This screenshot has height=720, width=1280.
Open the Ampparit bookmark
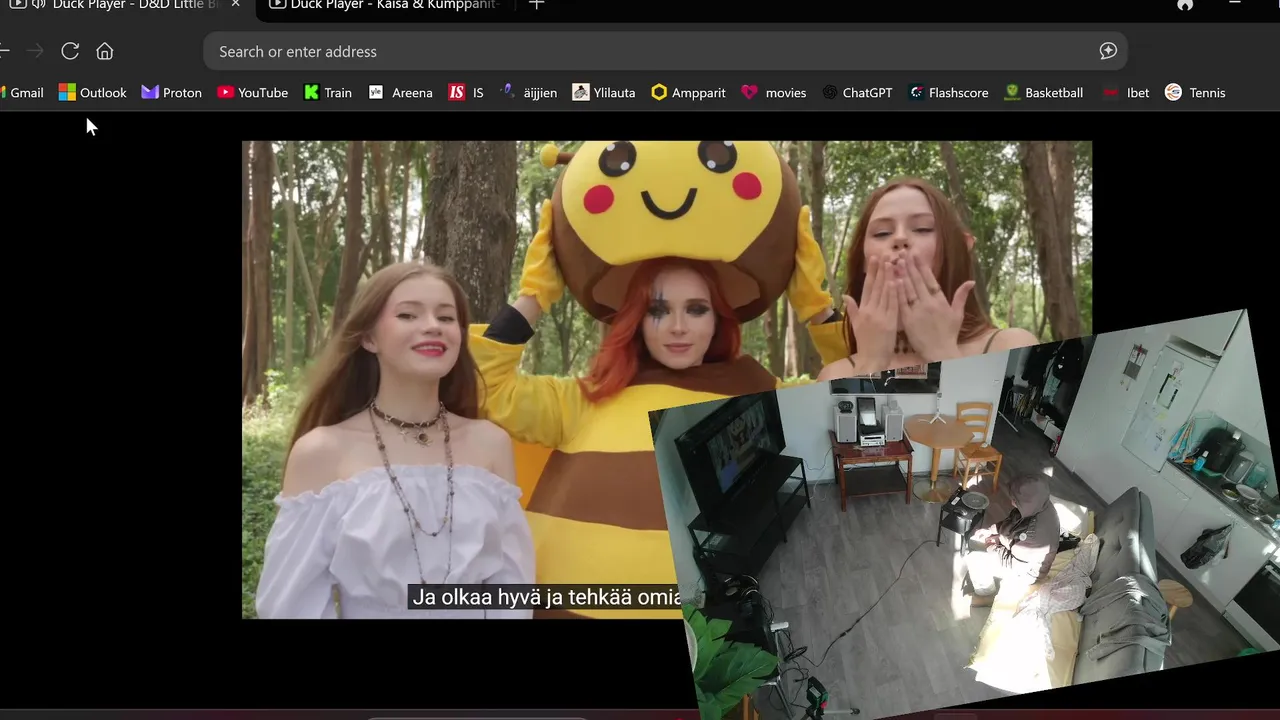(688, 92)
